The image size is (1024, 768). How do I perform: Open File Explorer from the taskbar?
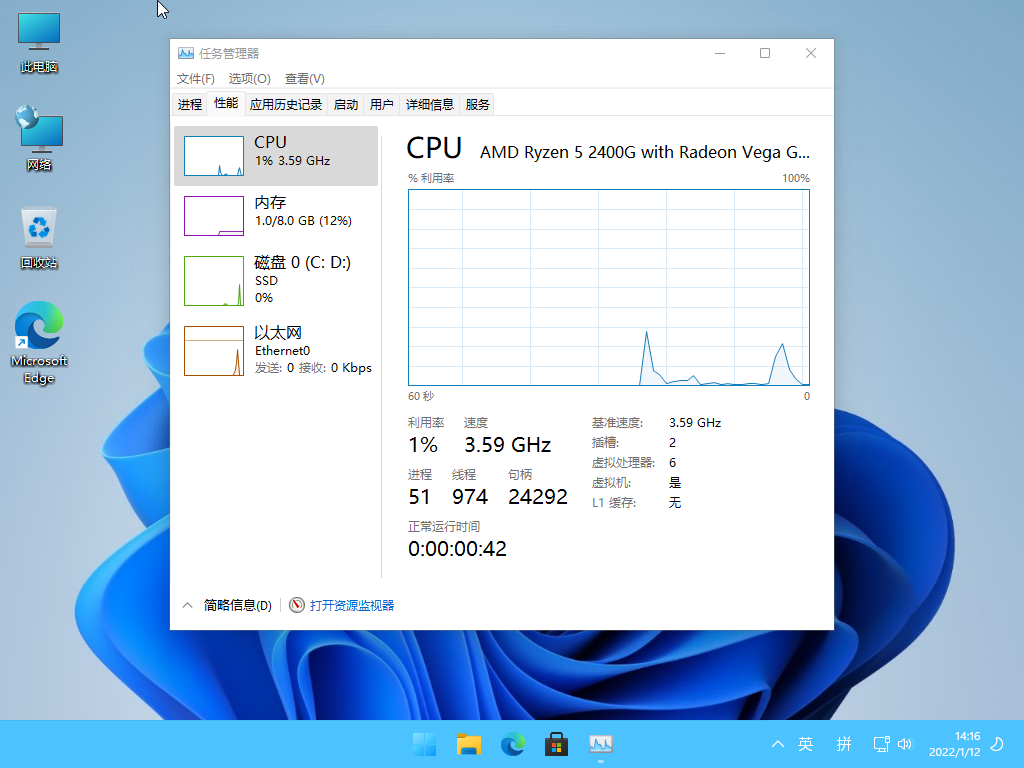(469, 744)
